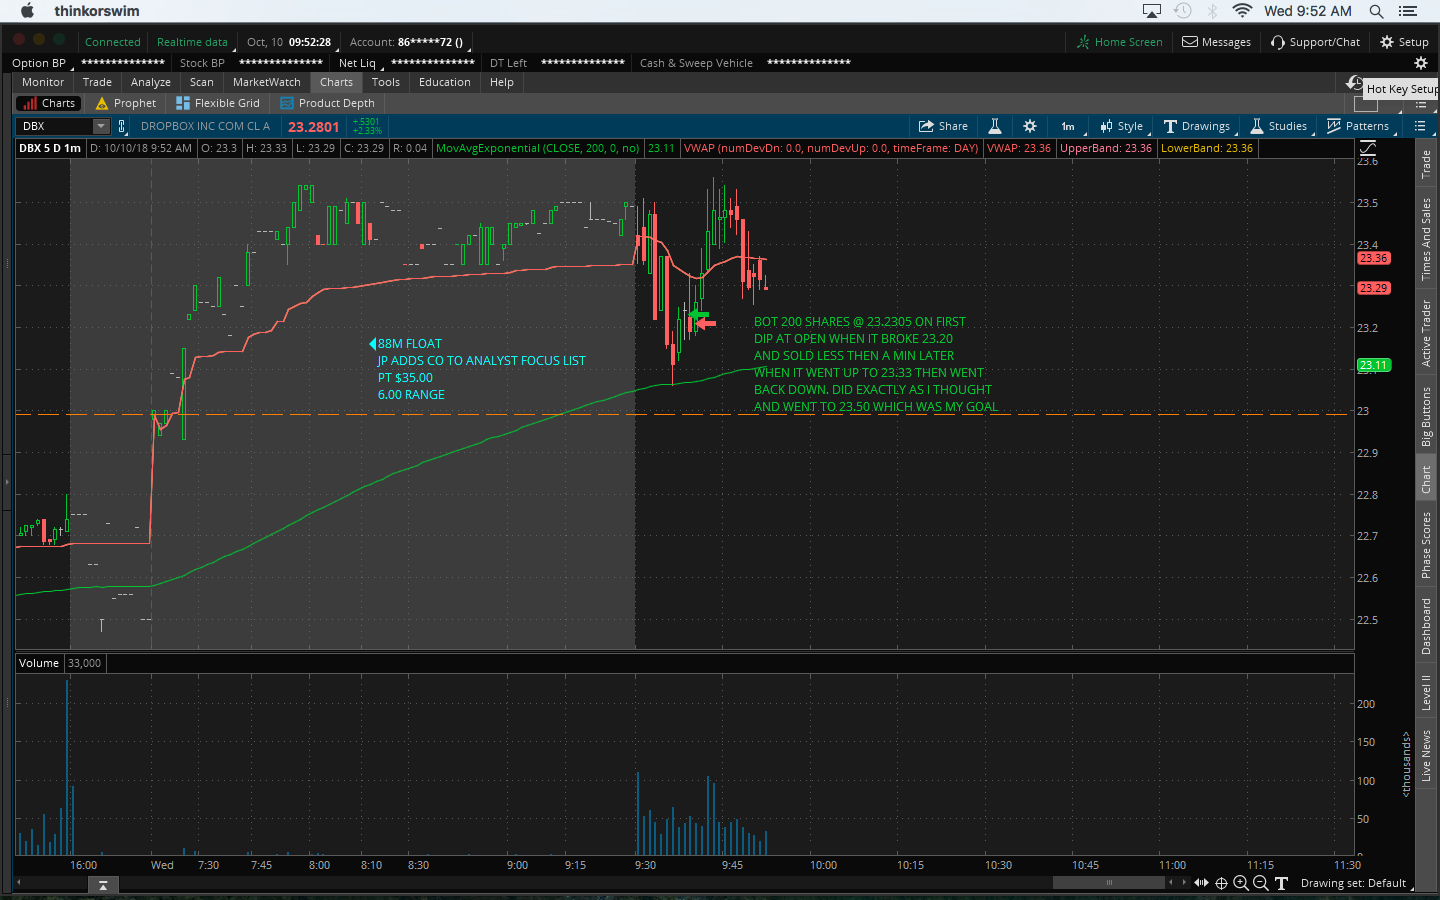1440x900 pixels.
Task: Open Product Depth icon
Action: [x=287, y=103]
